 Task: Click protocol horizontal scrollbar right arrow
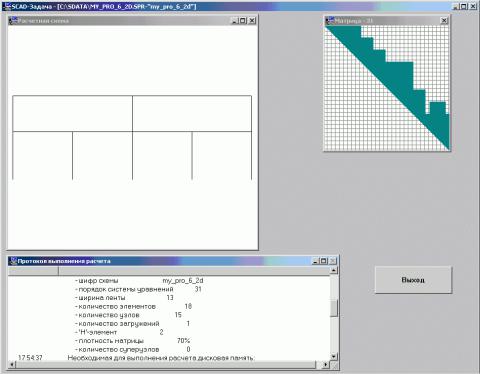326,365
